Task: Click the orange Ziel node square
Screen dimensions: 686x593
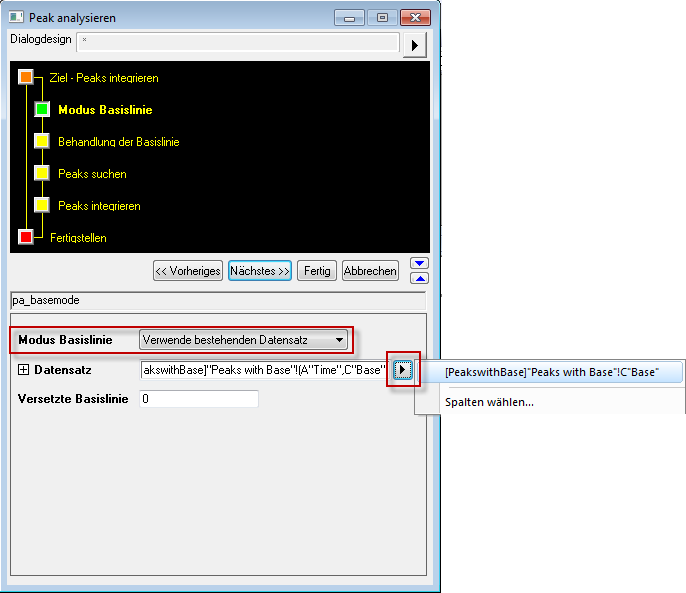Action: point(26,77)
